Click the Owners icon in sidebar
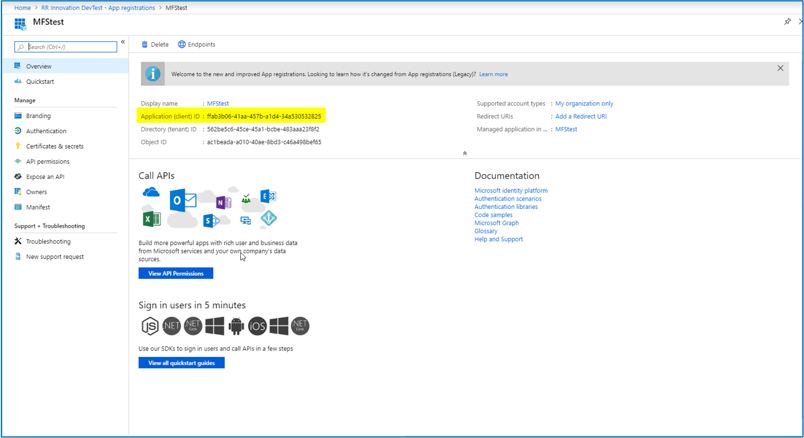 point(18,191)
